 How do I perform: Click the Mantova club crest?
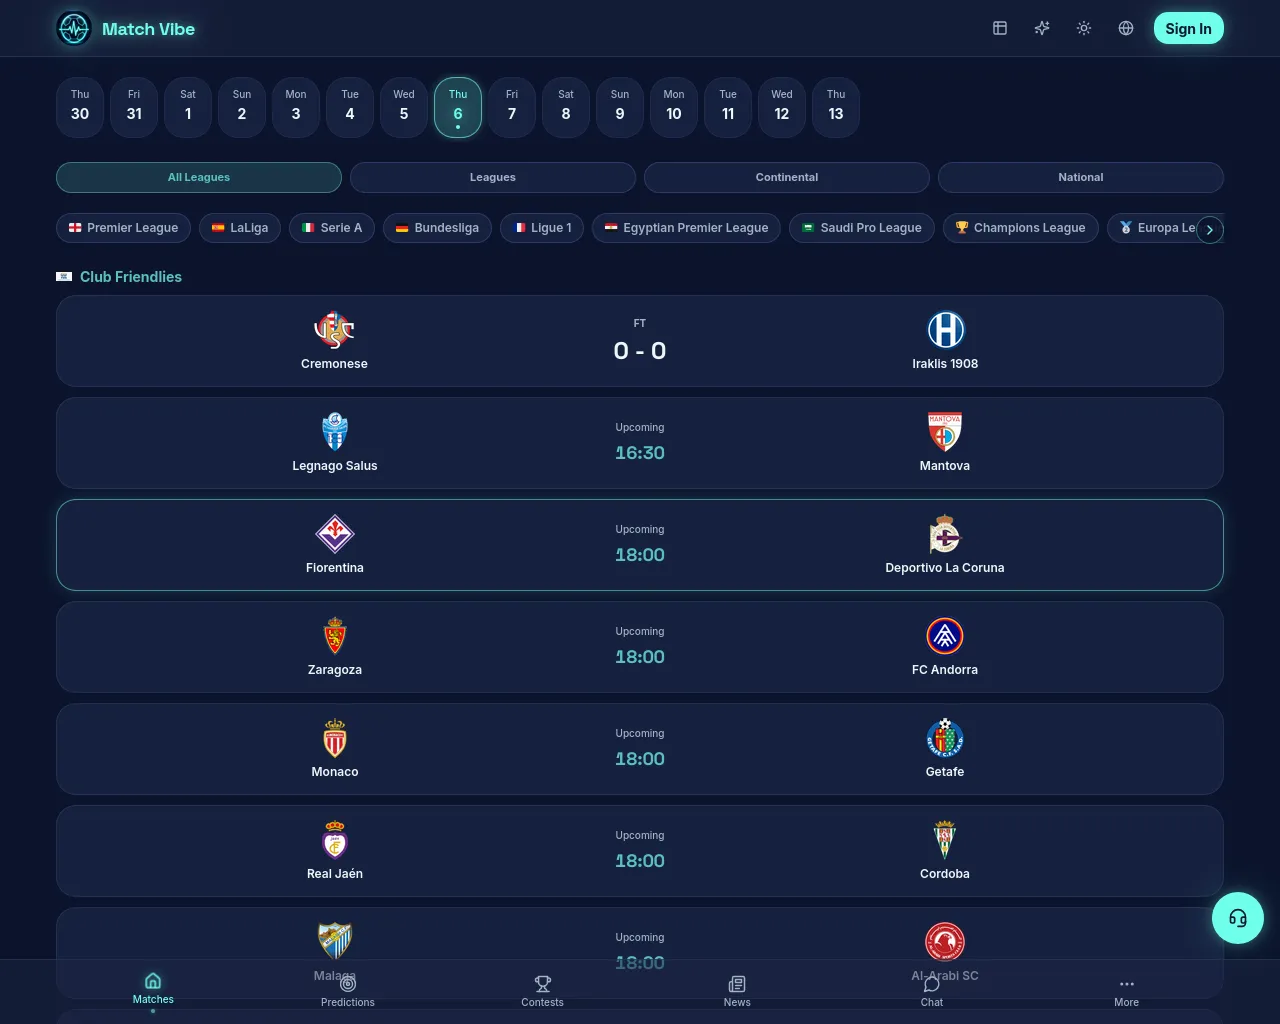945,432
